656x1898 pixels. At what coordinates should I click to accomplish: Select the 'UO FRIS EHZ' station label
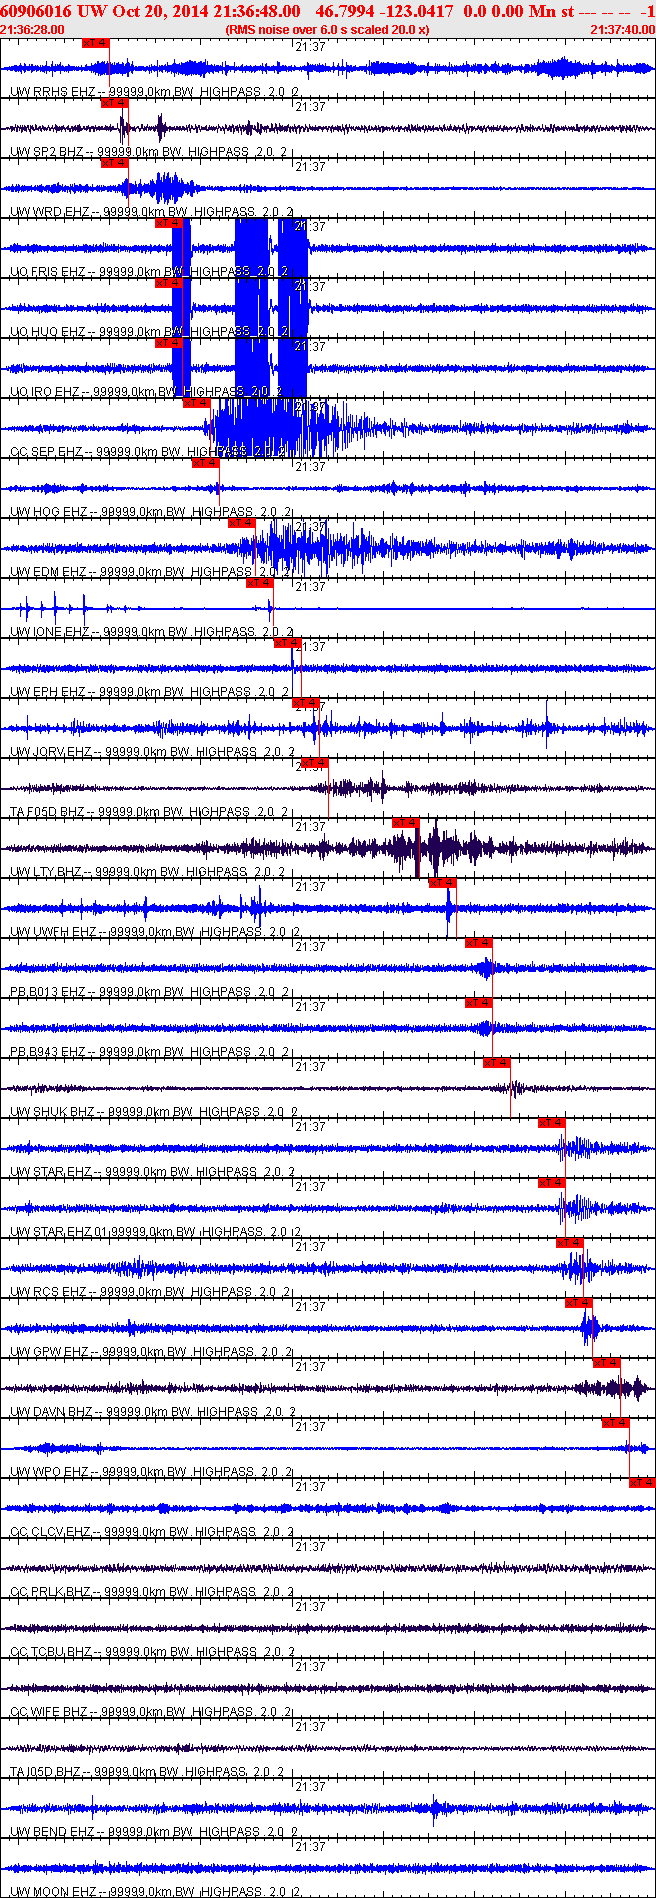pos(48,272)
